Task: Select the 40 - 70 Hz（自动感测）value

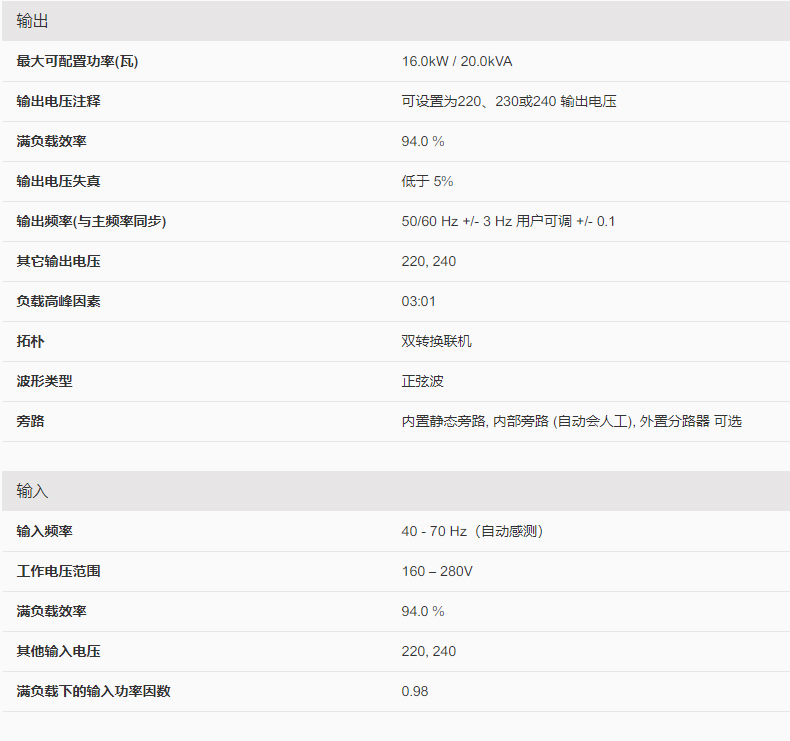Action: coord(472,531)
